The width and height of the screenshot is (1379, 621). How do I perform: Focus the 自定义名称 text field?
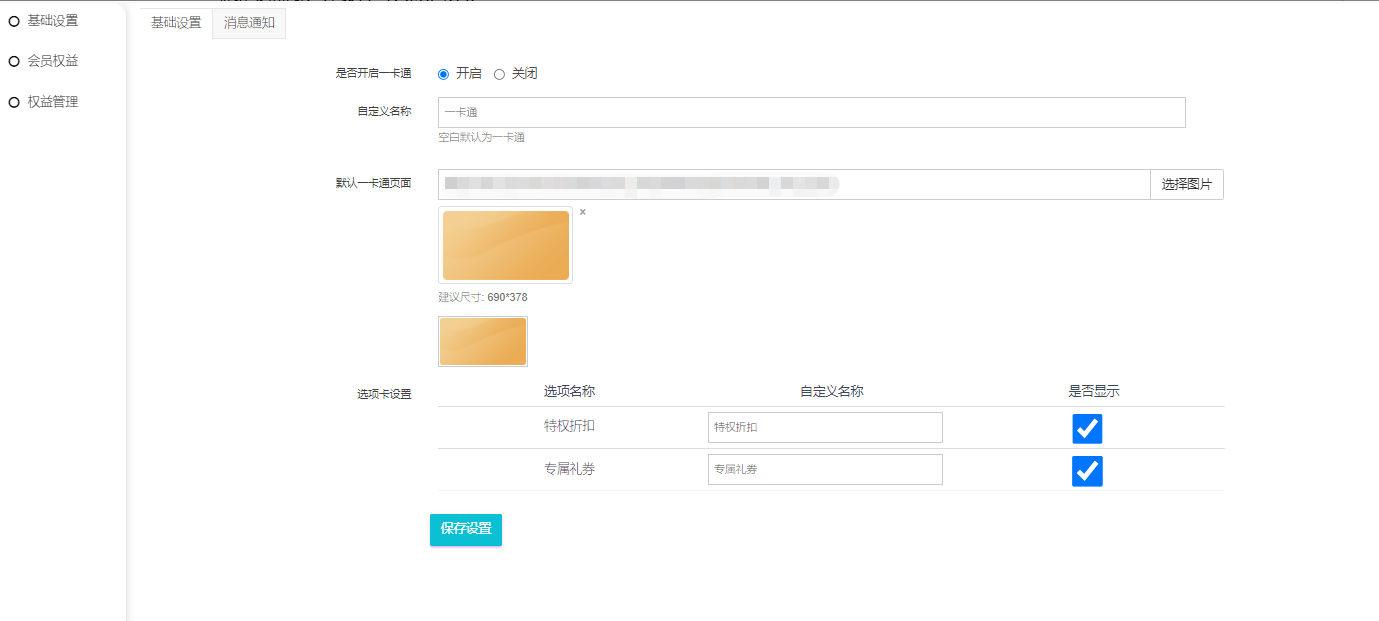811,112
